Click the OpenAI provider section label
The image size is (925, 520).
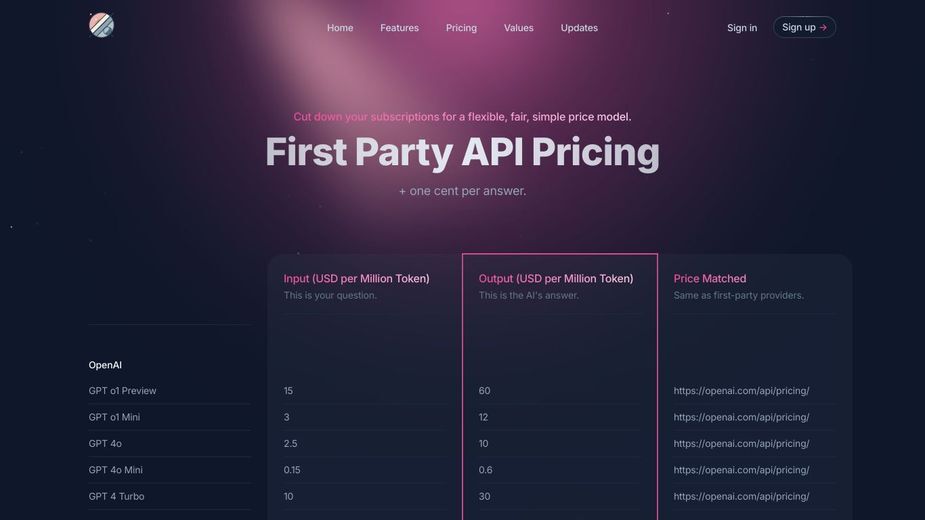[105, 365]
